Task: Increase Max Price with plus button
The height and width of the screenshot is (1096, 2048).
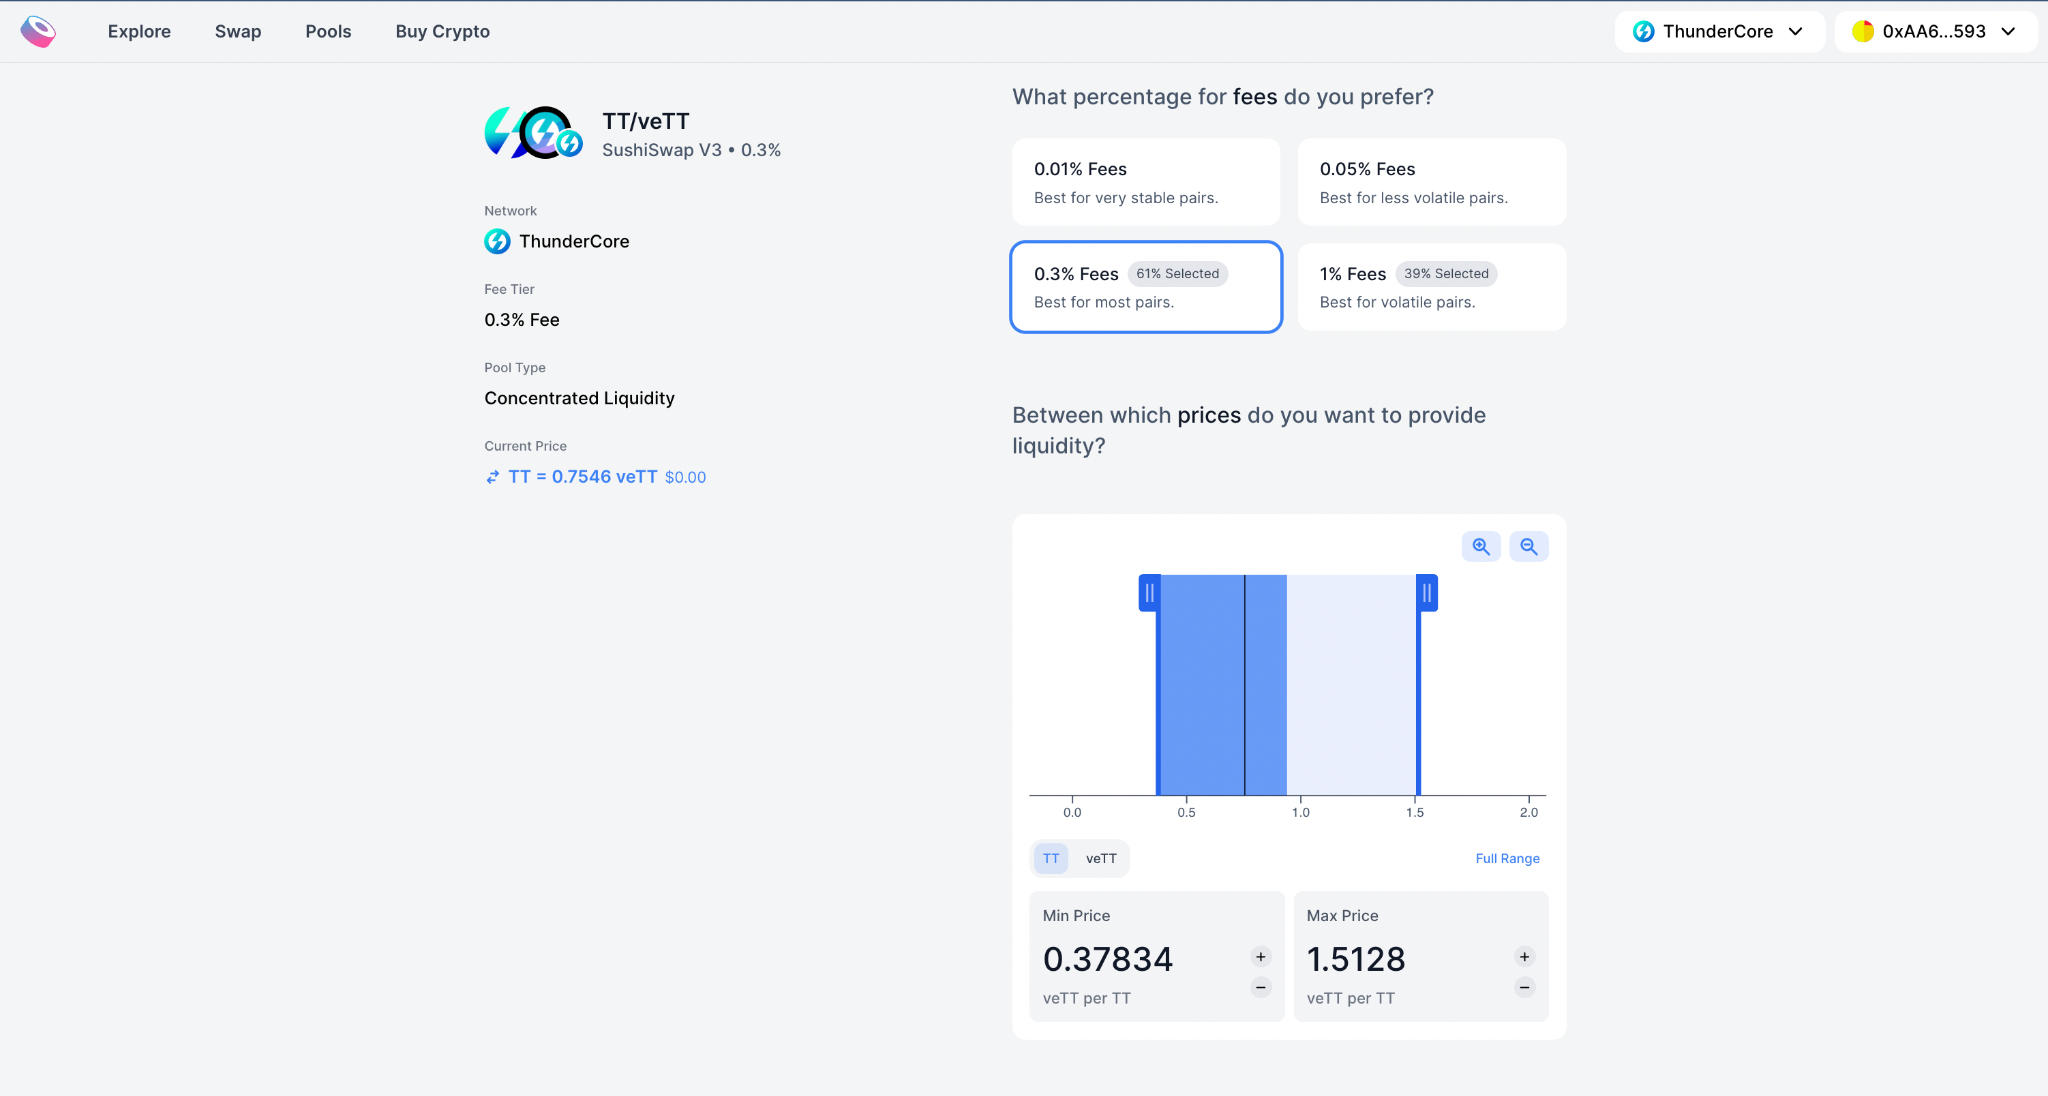Action: click(x=1525, y=957)
